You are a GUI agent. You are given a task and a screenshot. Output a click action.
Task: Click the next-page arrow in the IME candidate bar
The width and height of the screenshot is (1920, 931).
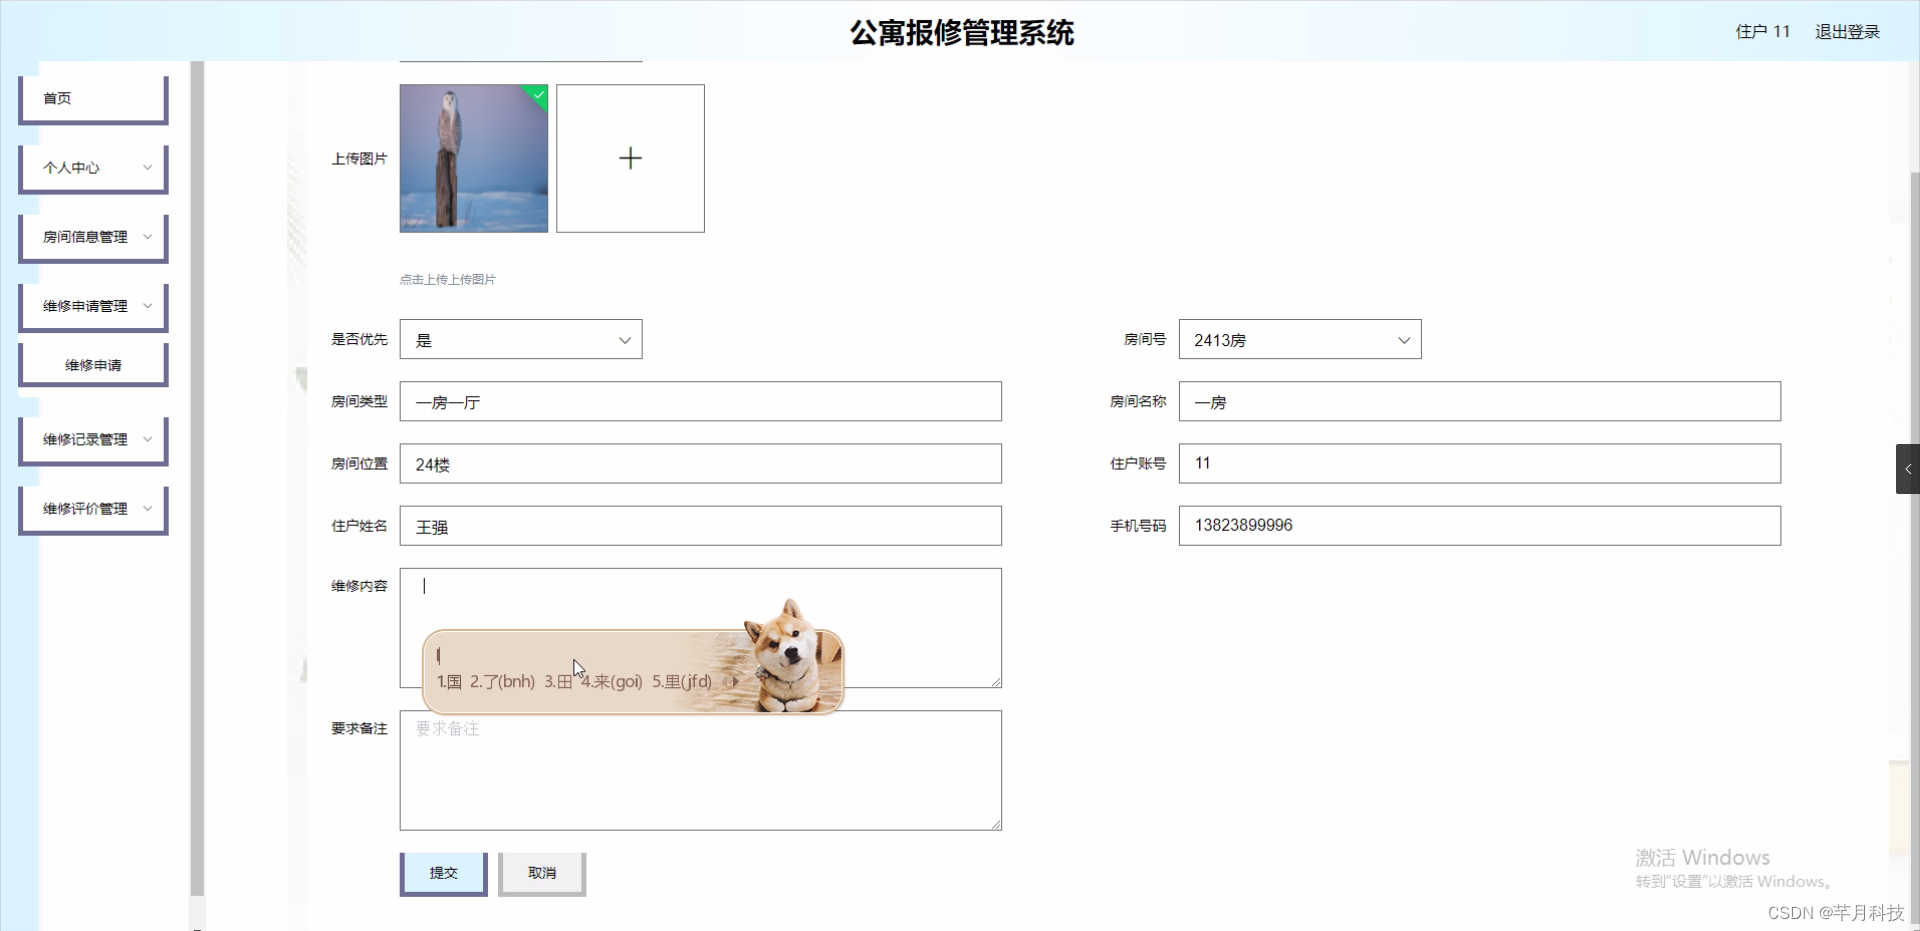point(736,682)
